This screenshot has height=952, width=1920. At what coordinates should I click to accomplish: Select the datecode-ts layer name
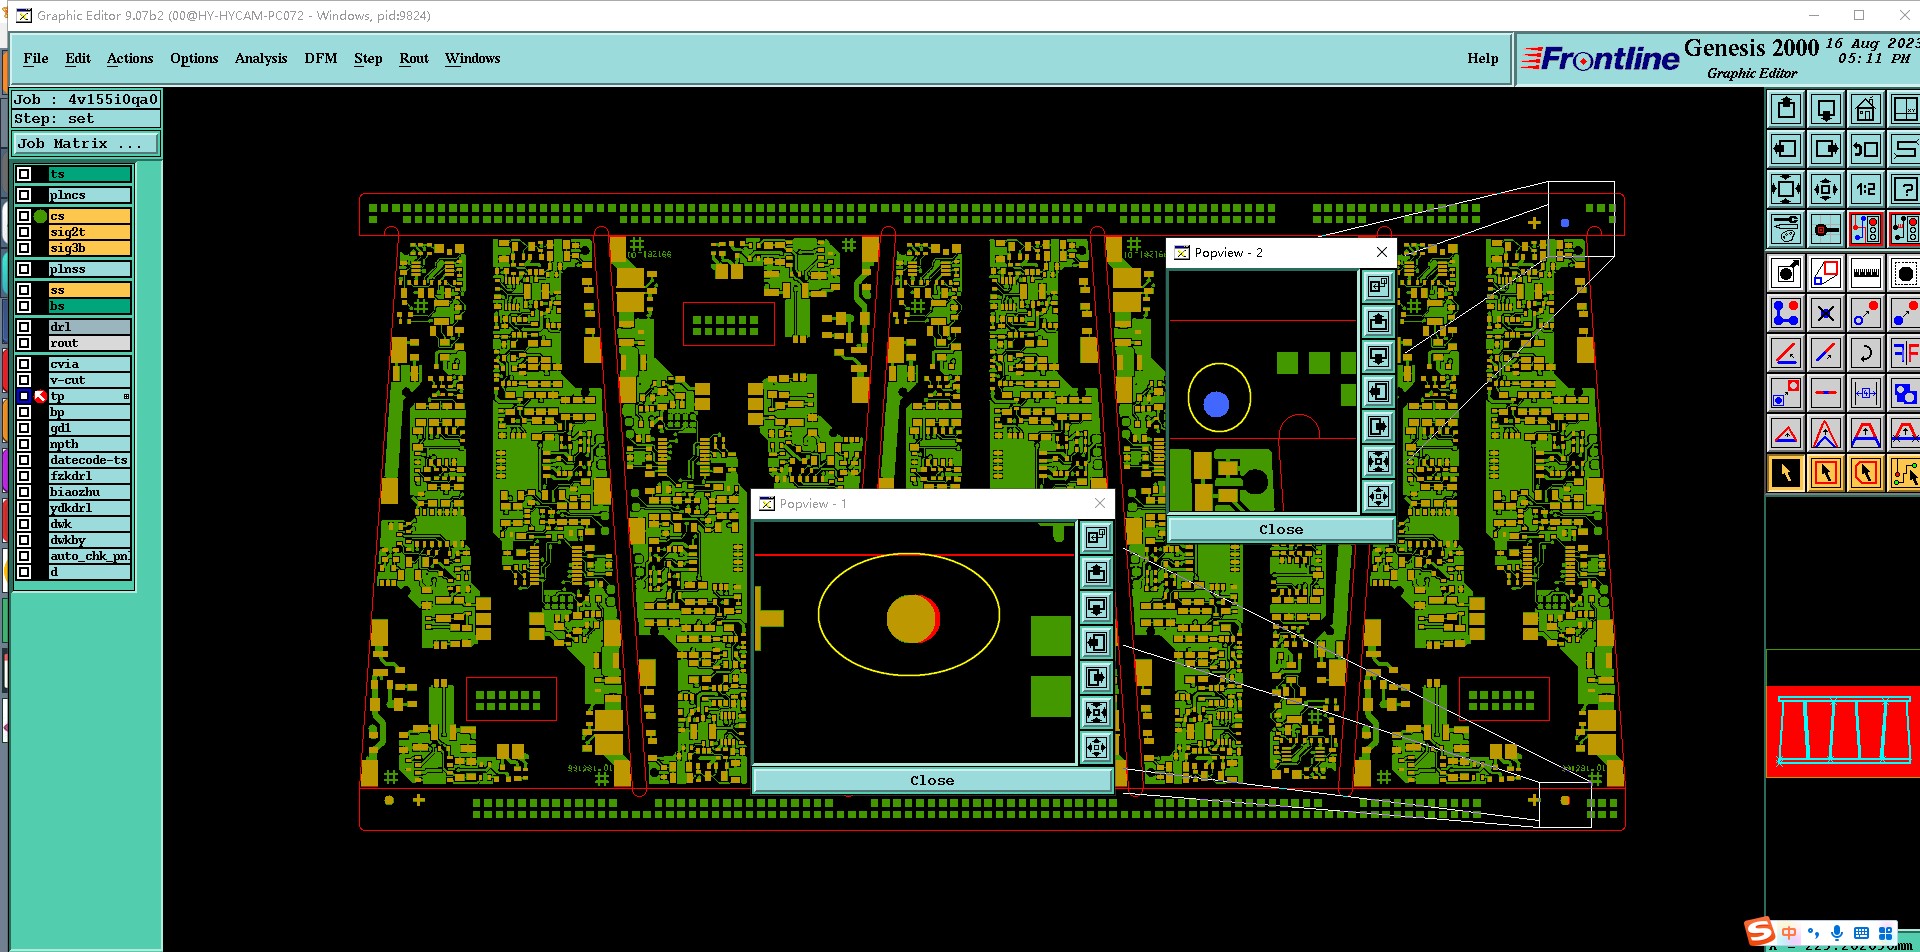click(90, 460)
